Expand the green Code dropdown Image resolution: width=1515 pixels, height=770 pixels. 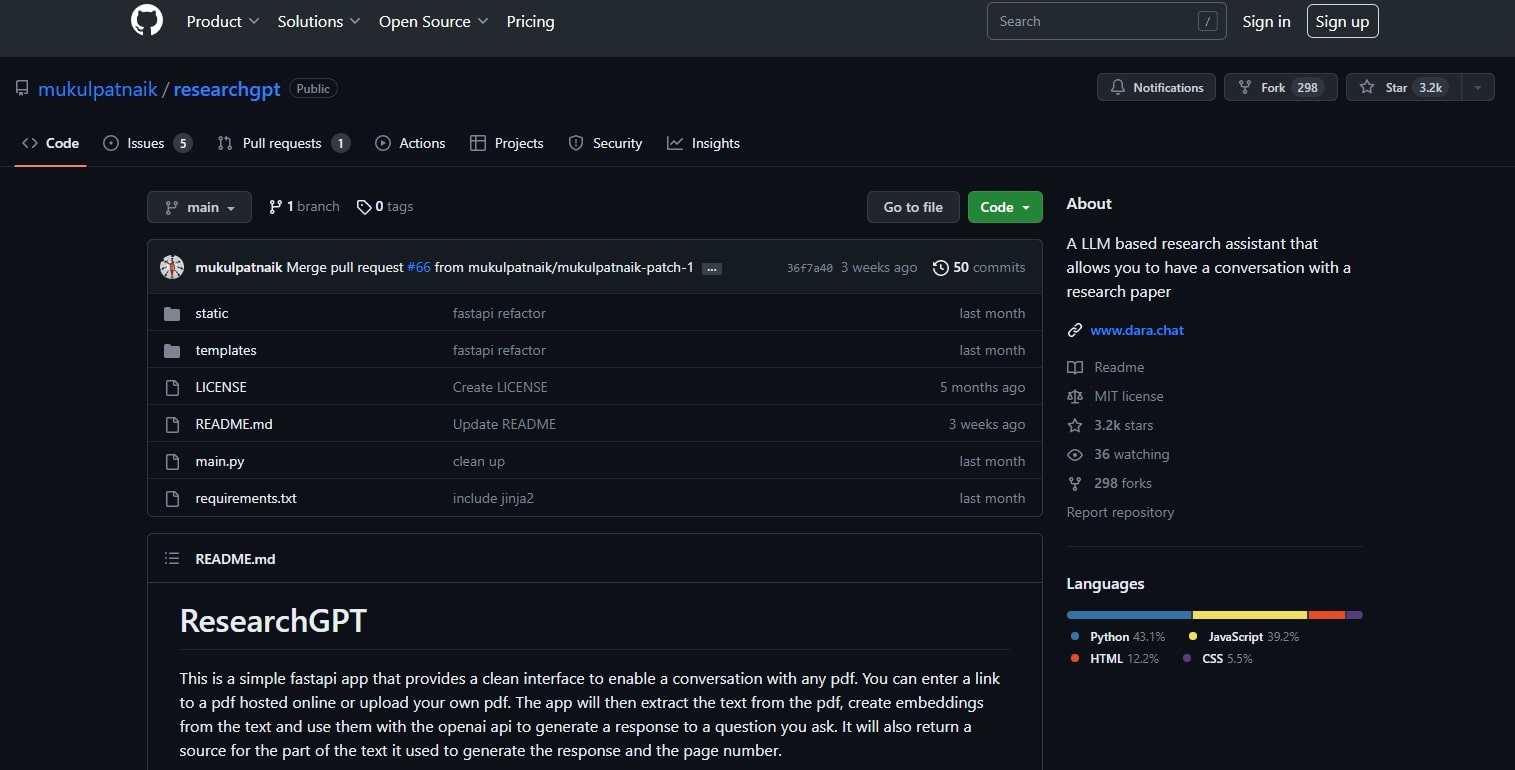tap(1004, 207)
